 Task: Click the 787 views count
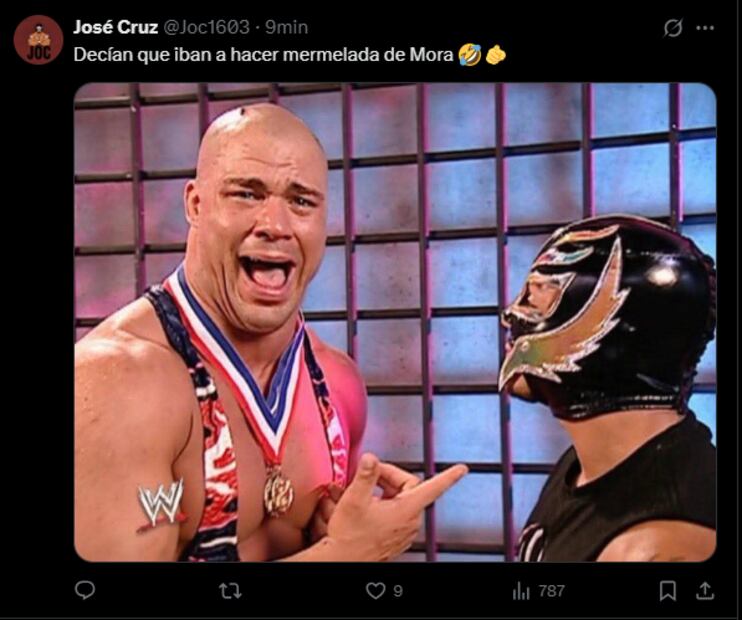point(551,591)
